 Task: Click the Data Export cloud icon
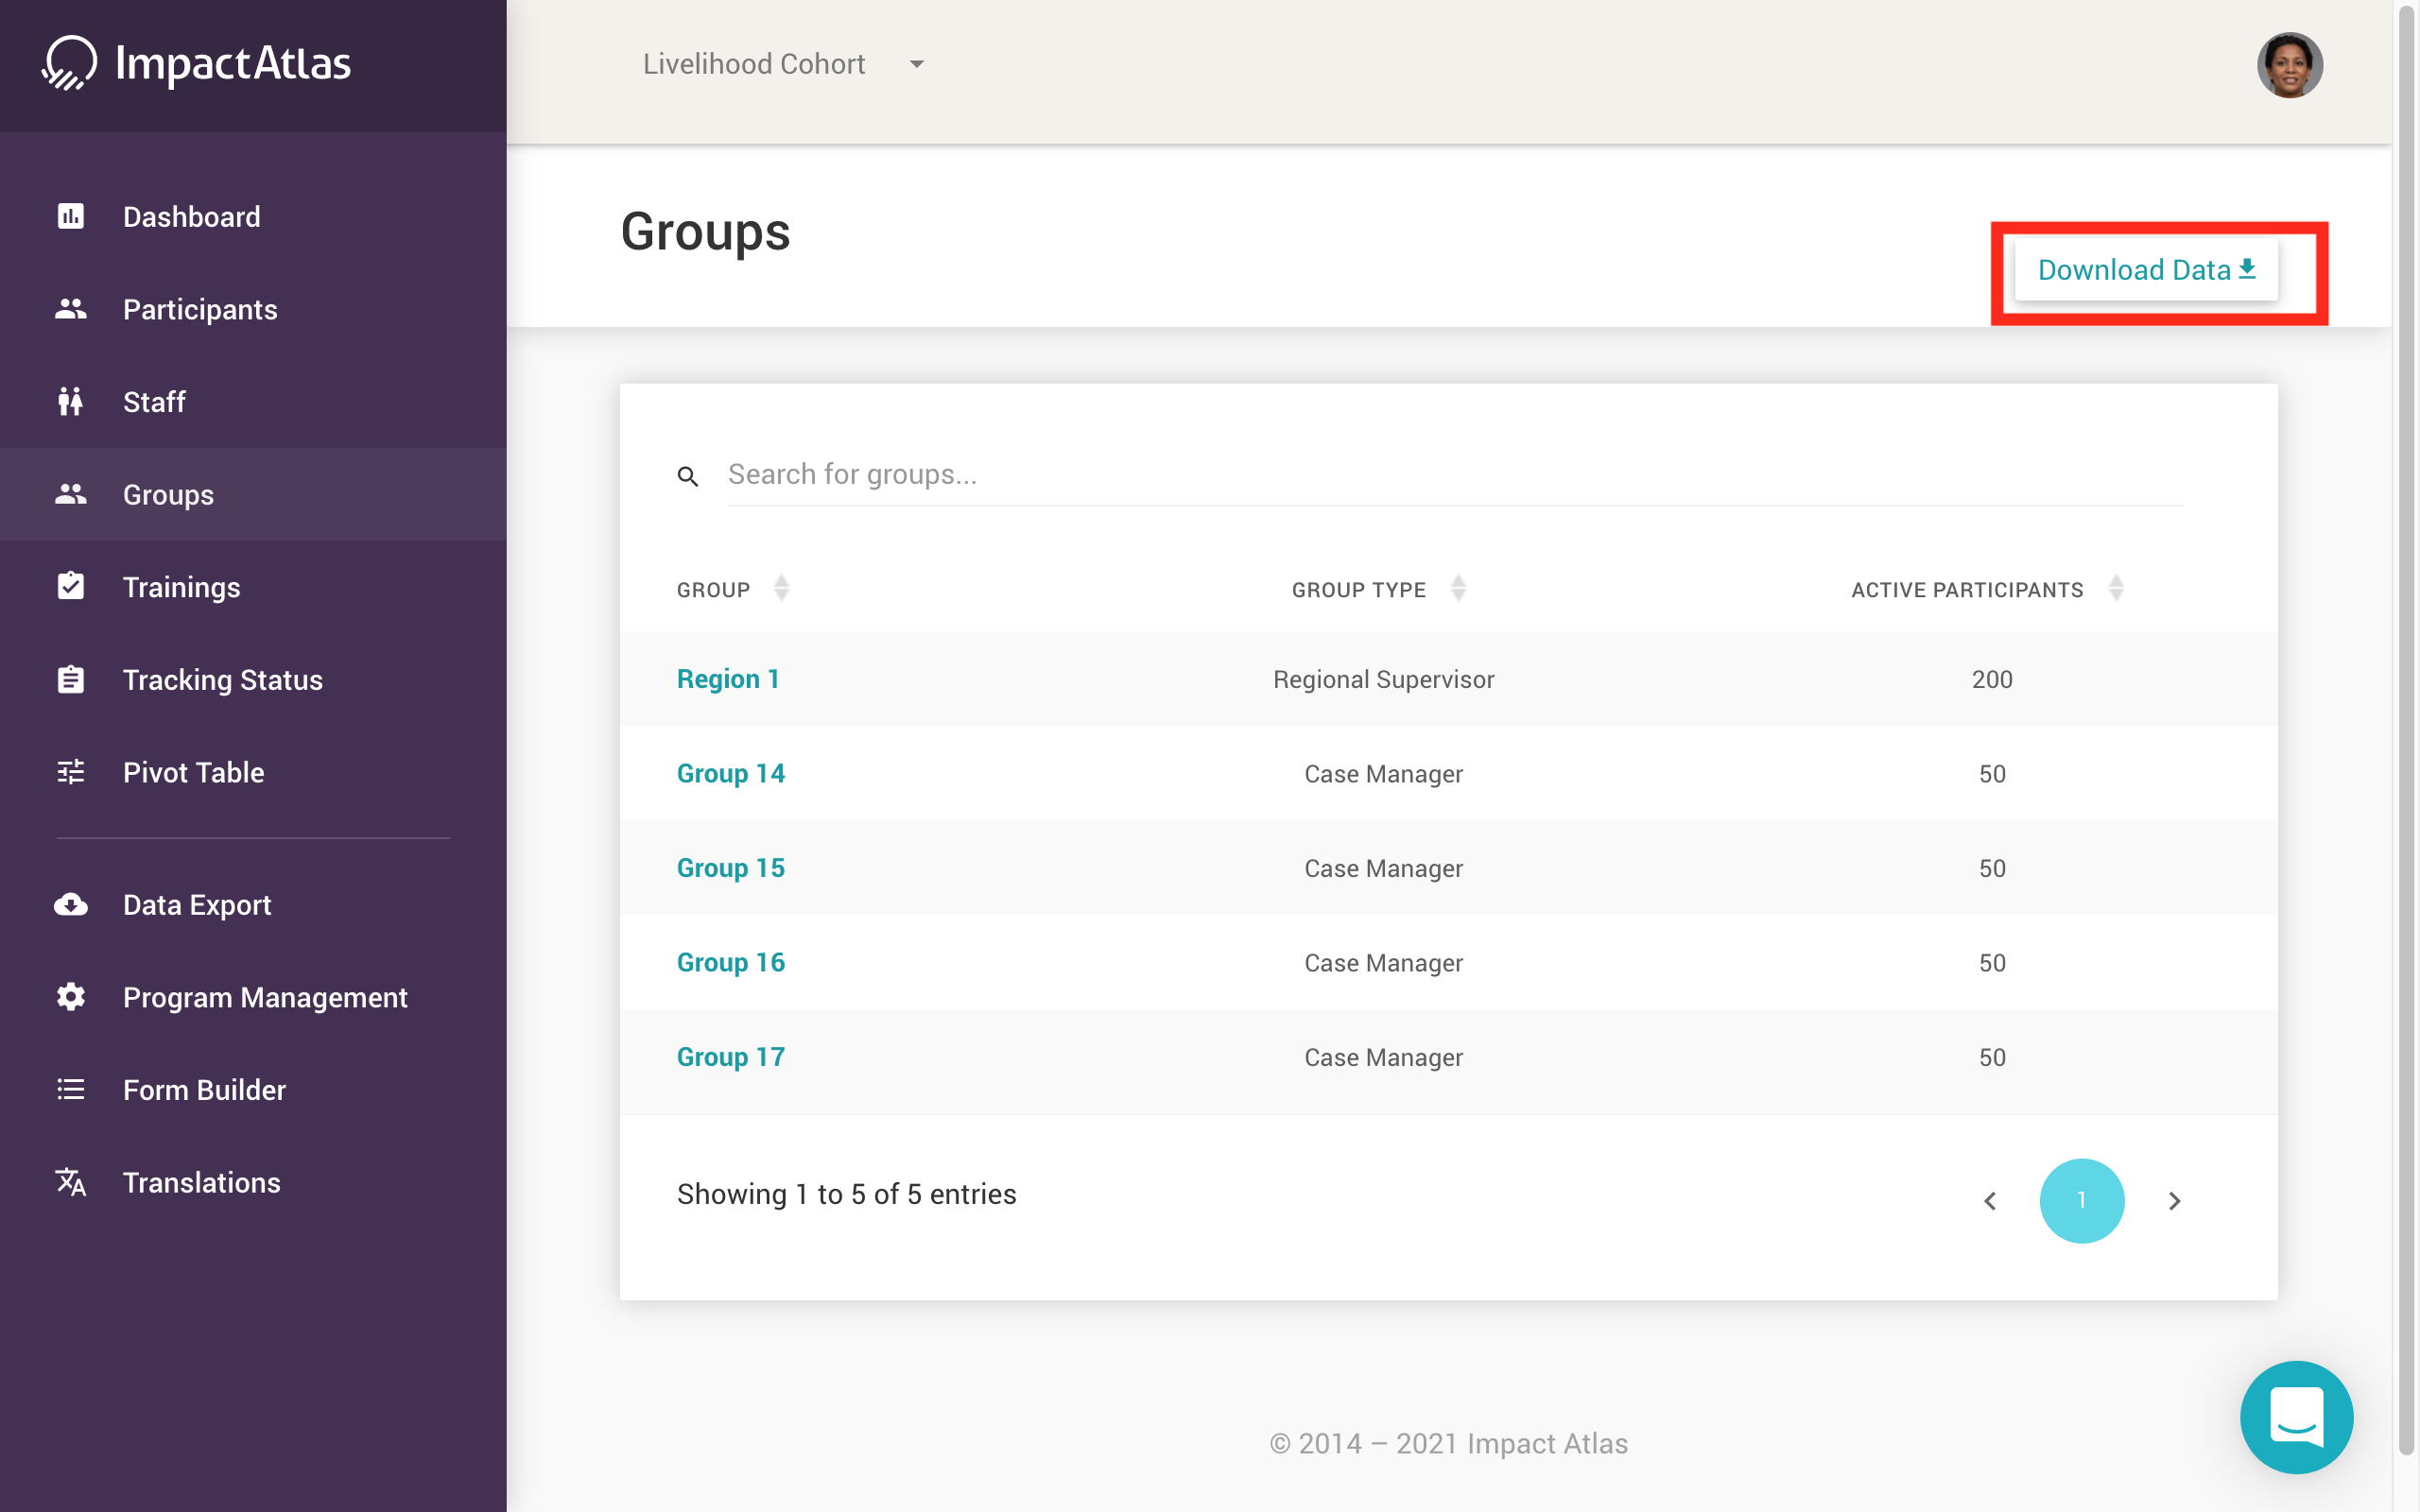[x=70, y=904]
